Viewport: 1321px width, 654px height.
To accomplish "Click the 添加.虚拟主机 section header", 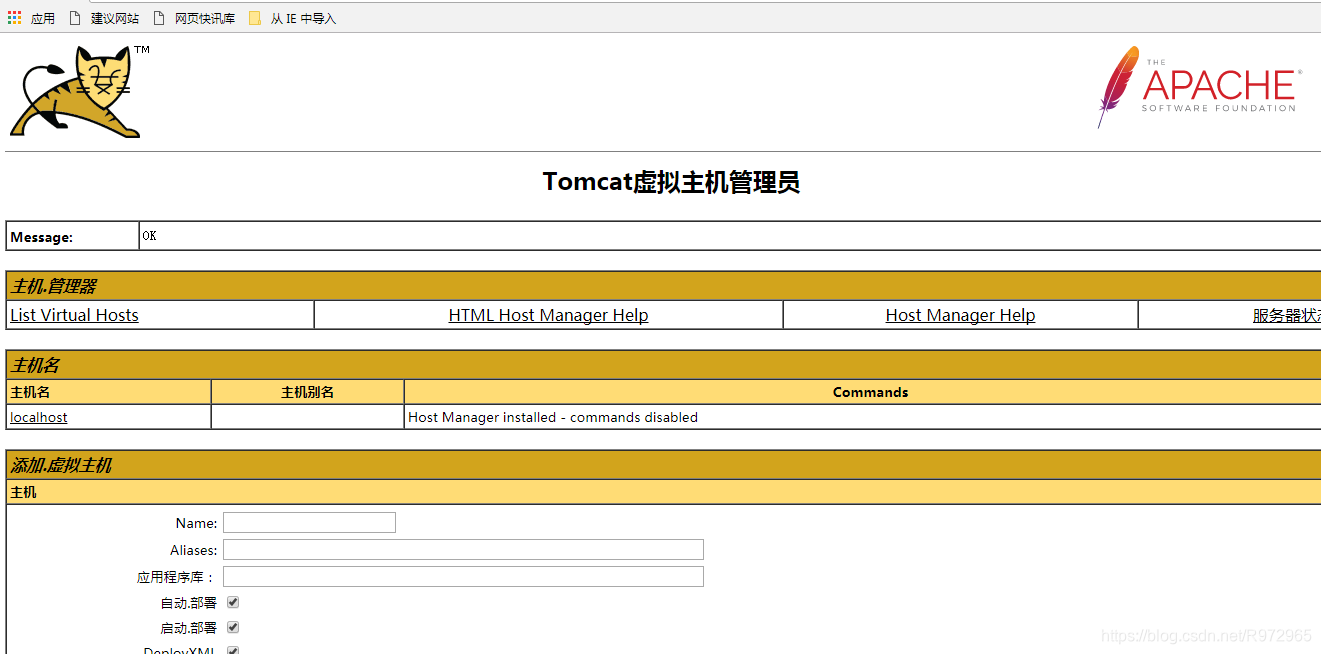I will [x=664, y=465].
